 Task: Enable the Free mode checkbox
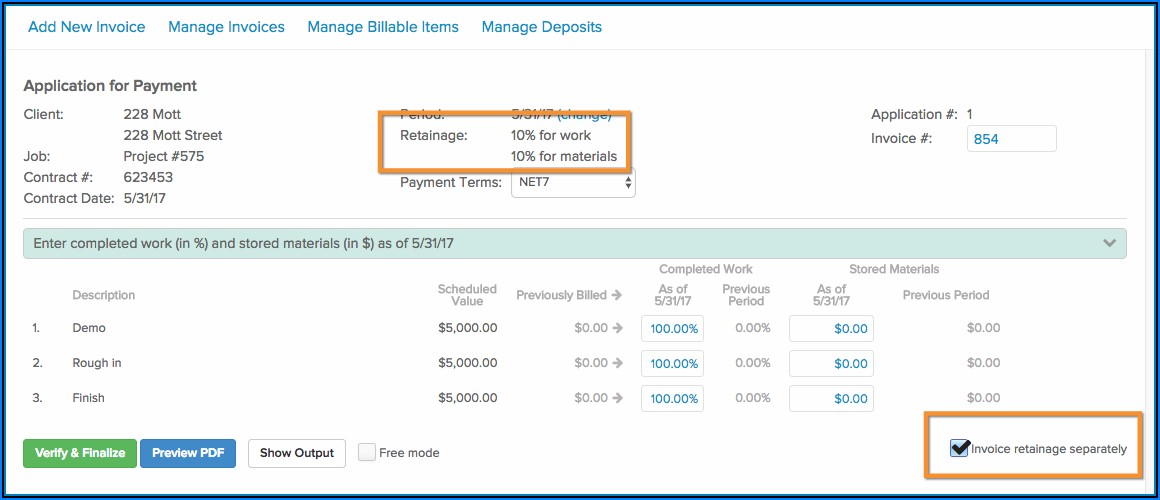coord(367,453)
